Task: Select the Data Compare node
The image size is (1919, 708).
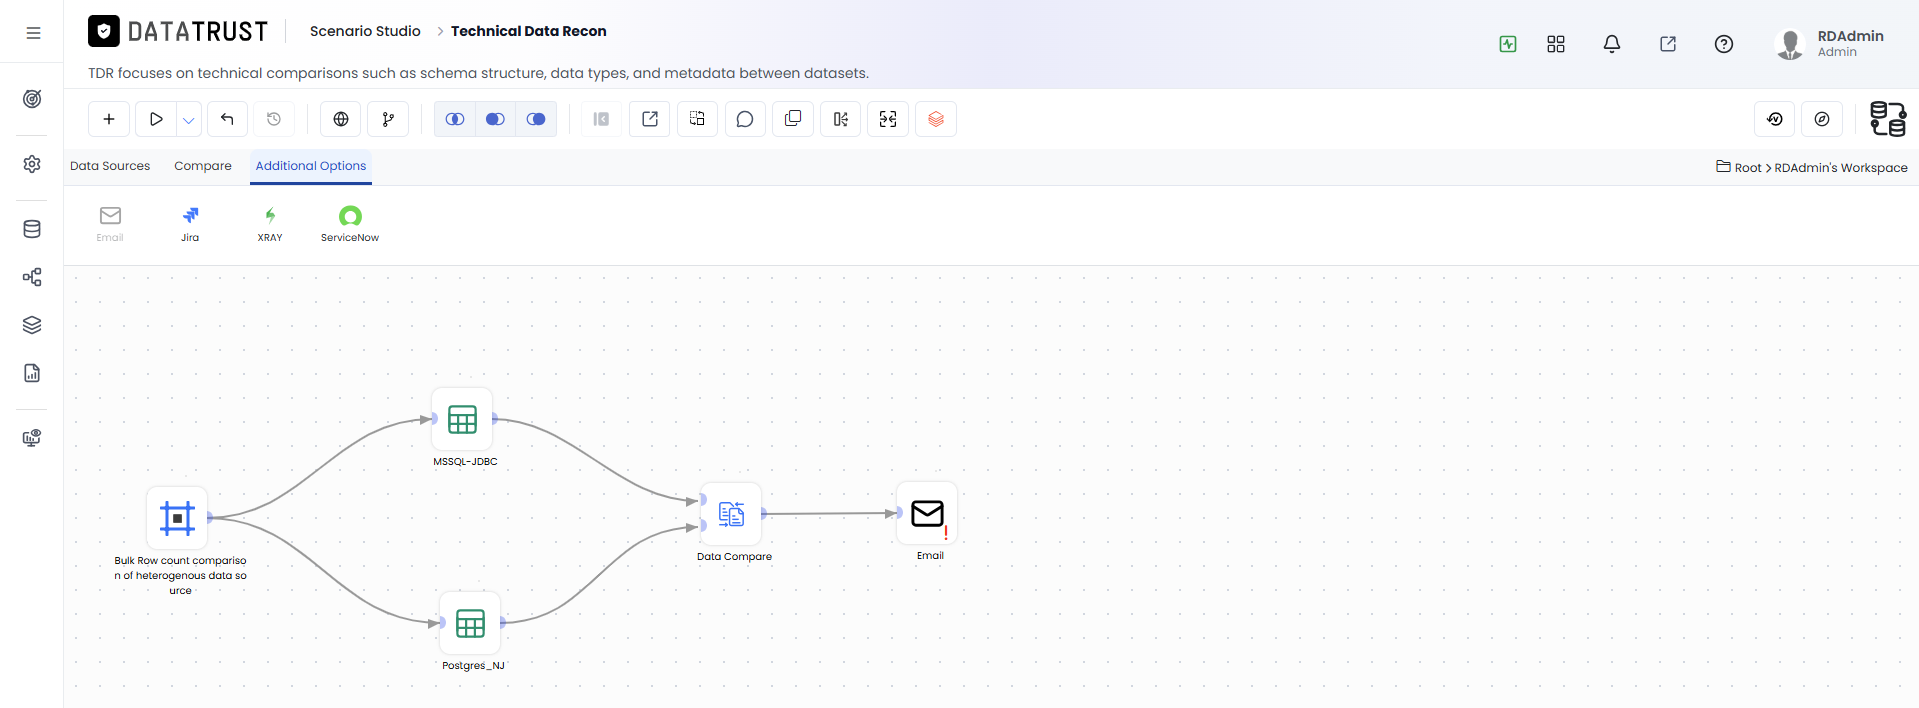Action: pyautogui.click(x=731, y=514)
